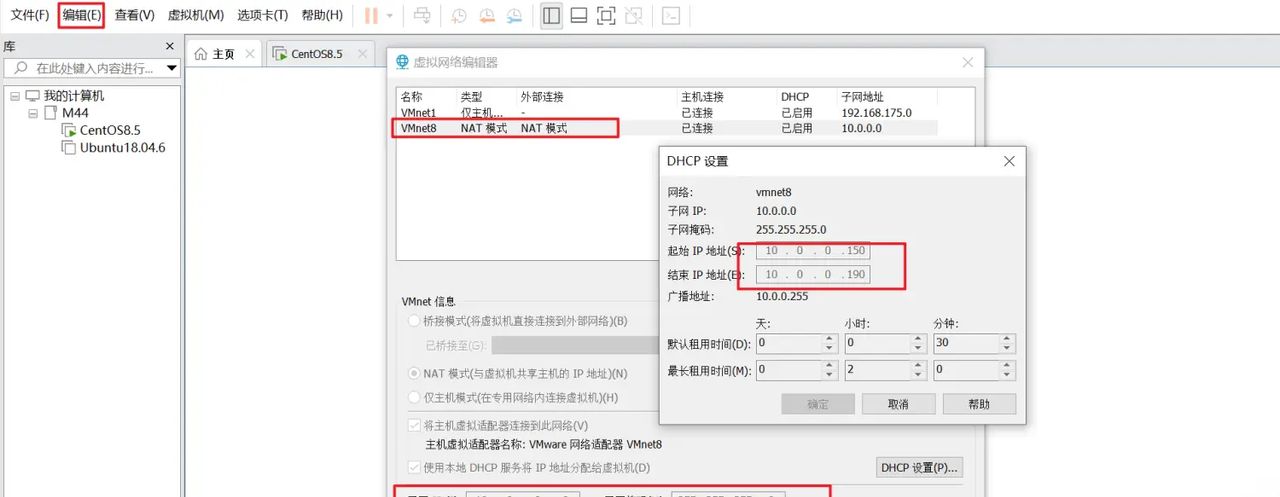The height and width of the screenshot is (497, 1280).
Task: Open the snapshot manager wrench-clock icon
Action: click(513, 16)
